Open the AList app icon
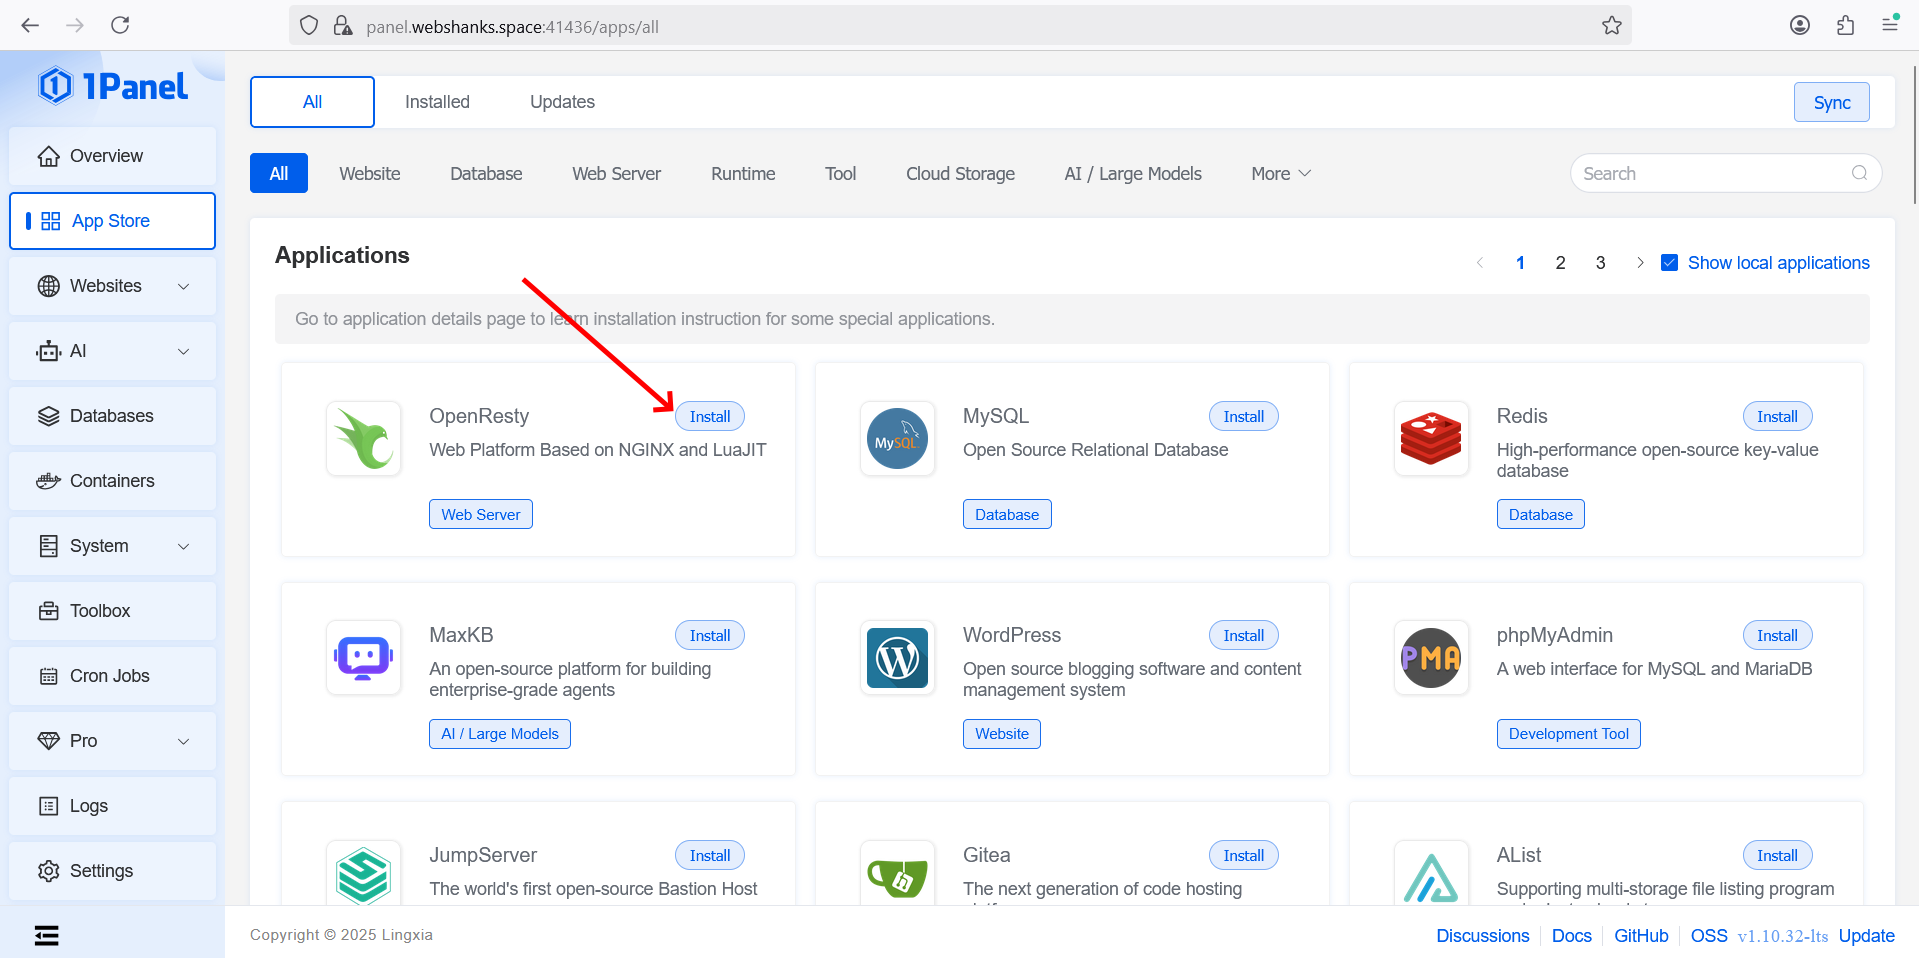This screenshot has height=958, width=1919. 1431,873
